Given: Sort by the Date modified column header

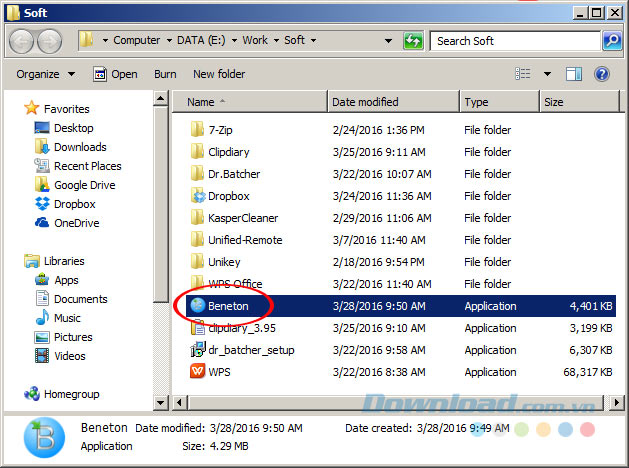Looking at the screenshot, I should coord(393,102).
